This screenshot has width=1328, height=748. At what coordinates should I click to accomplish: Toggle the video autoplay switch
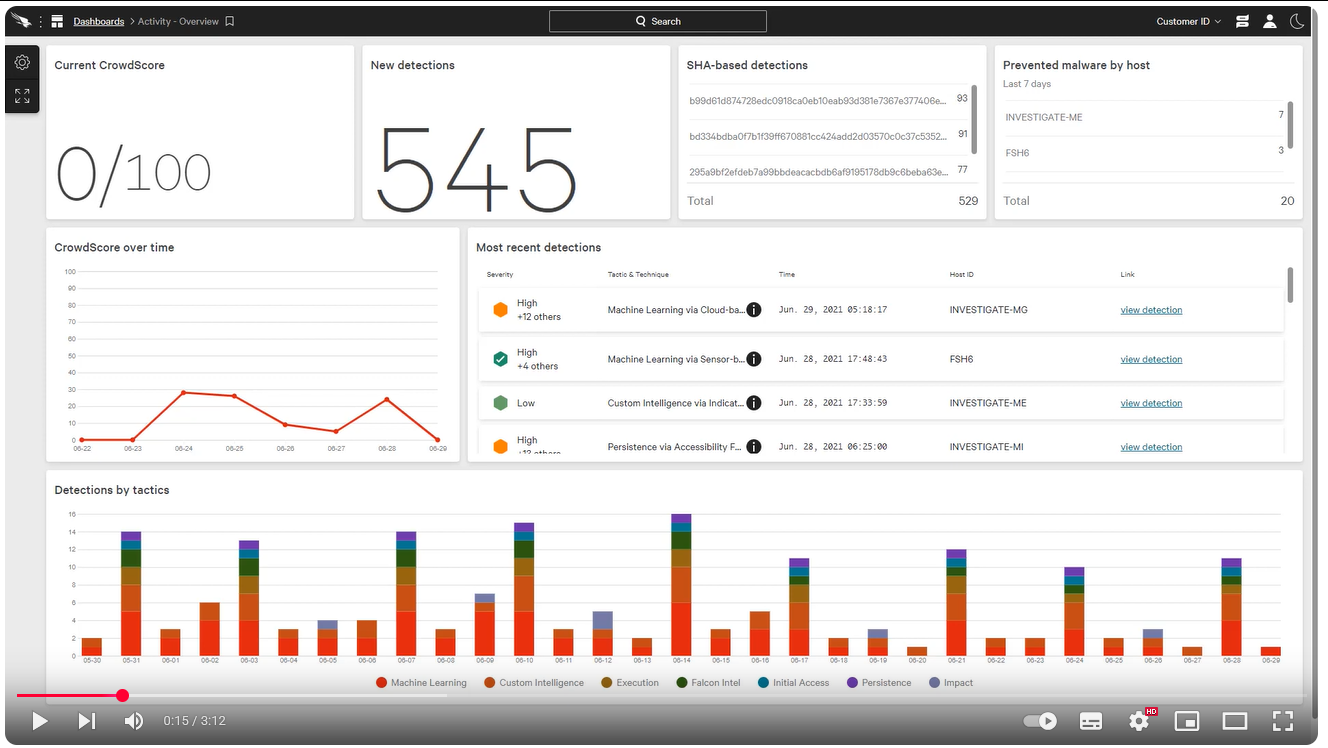click(x=1041, y=721)
